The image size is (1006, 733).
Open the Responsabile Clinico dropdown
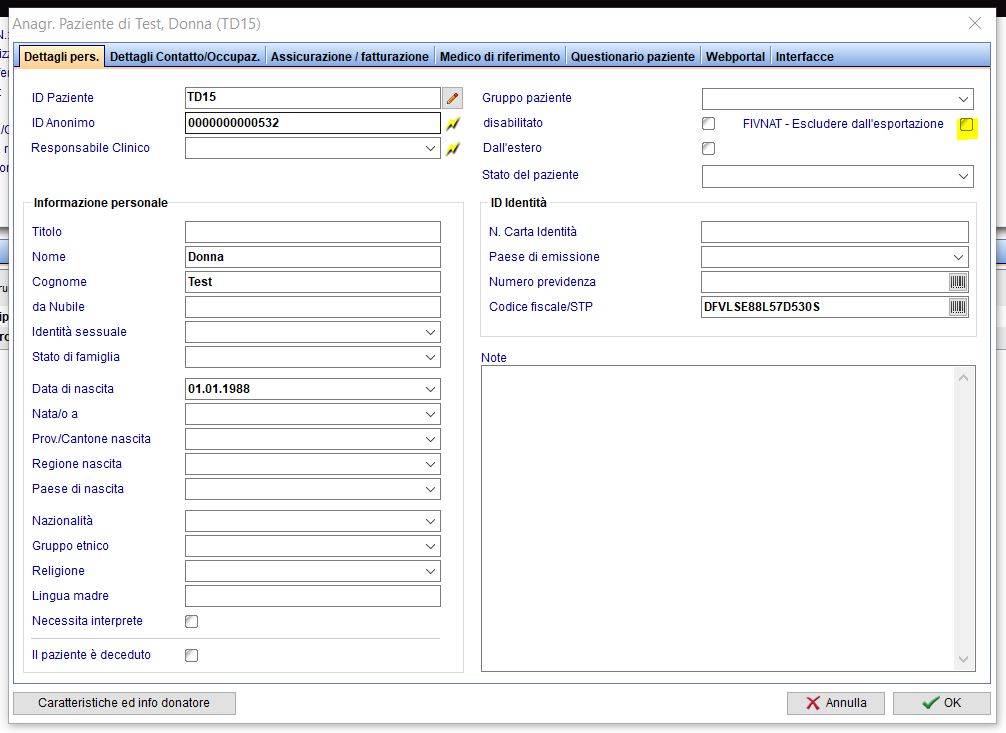(430, 148)
